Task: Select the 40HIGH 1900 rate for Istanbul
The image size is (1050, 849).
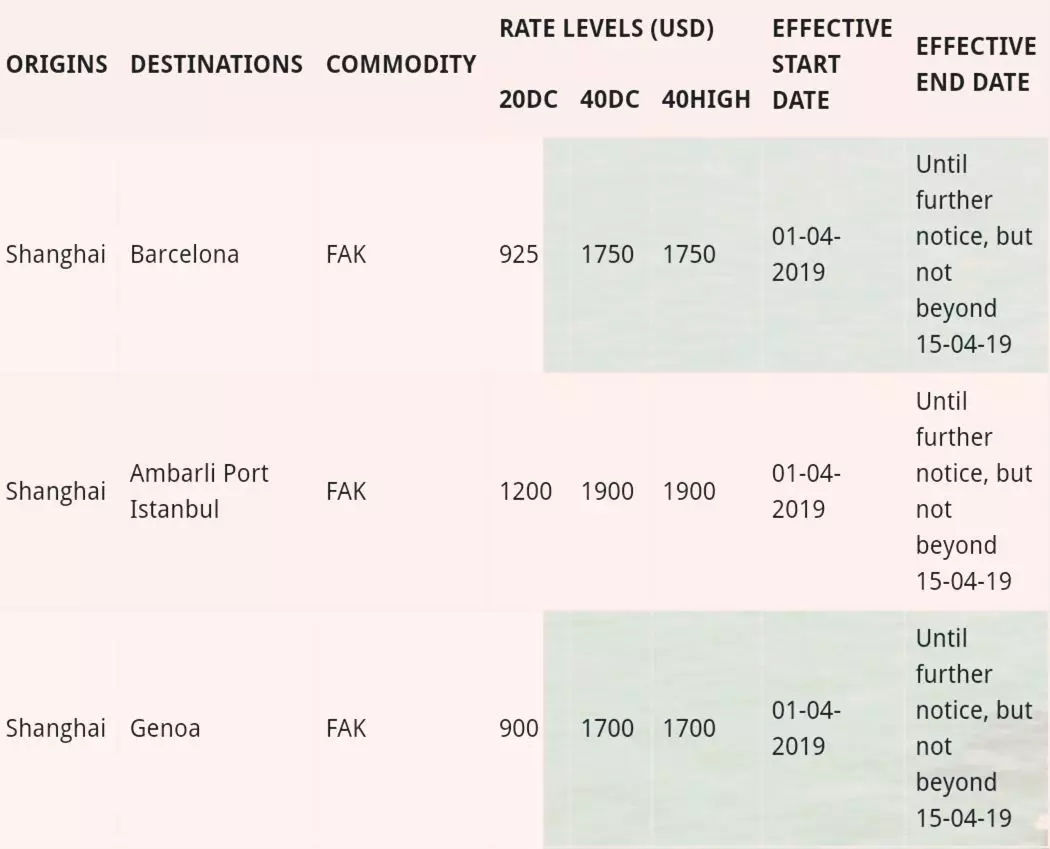Action: coord(689,491)
